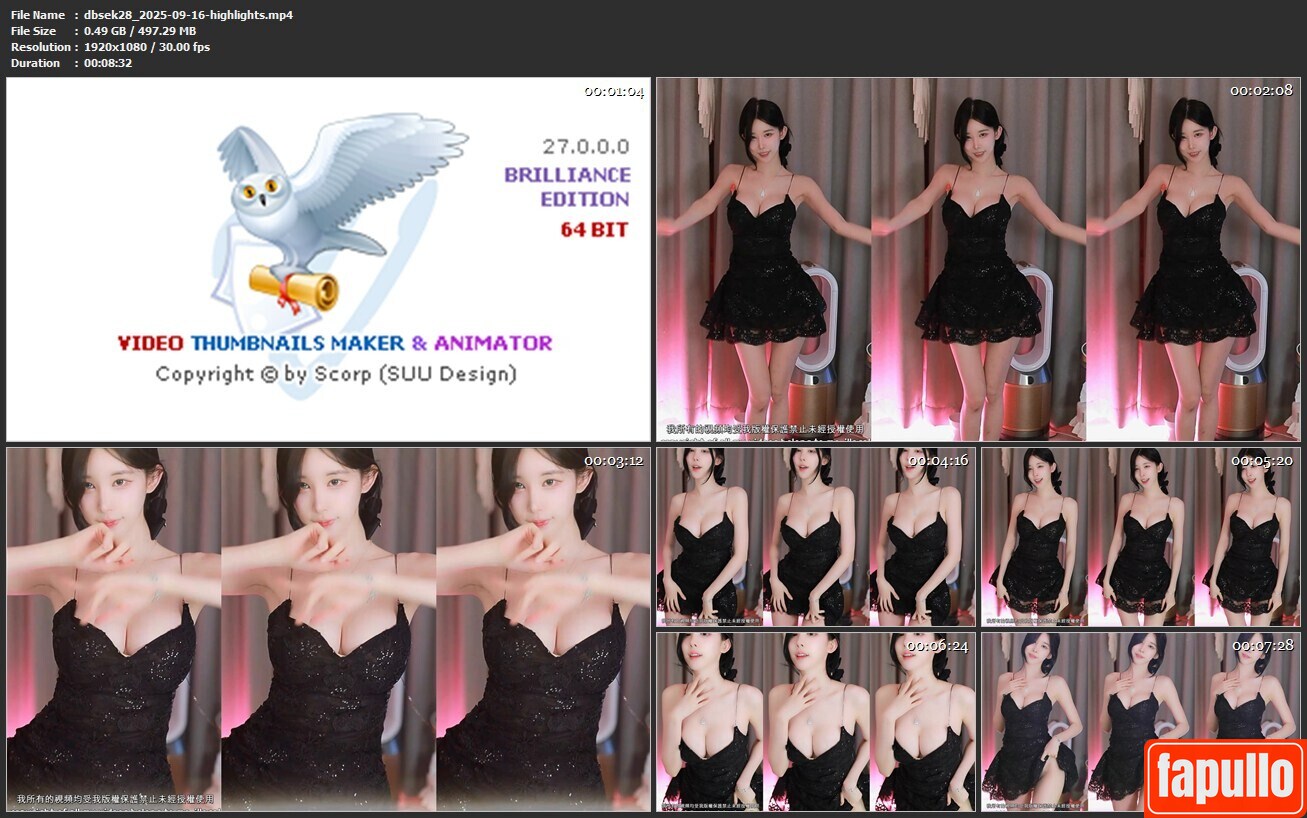Select the frame at 00:04:16
This screenshot has height=818, width=1307.
point(814,537)
